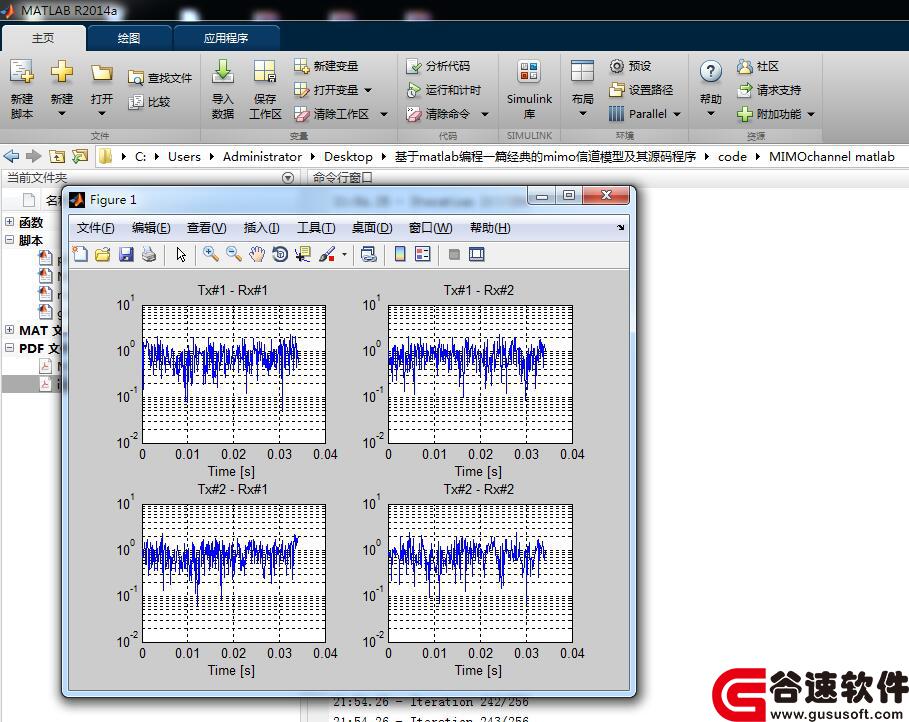Click Analyze Code (分析代码)
The height and width of the screenshot is (722, 909).
pos(438,66)
